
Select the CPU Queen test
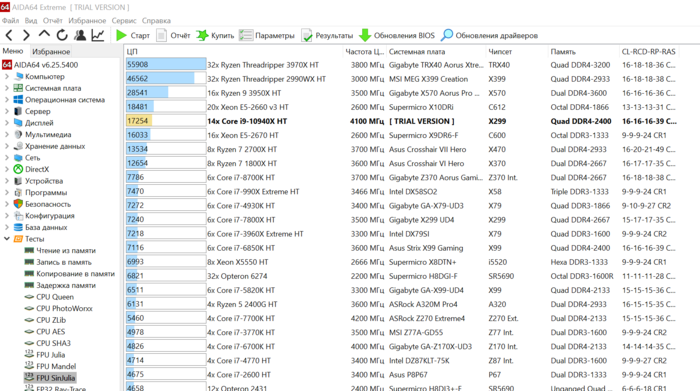tap(55, 297)
